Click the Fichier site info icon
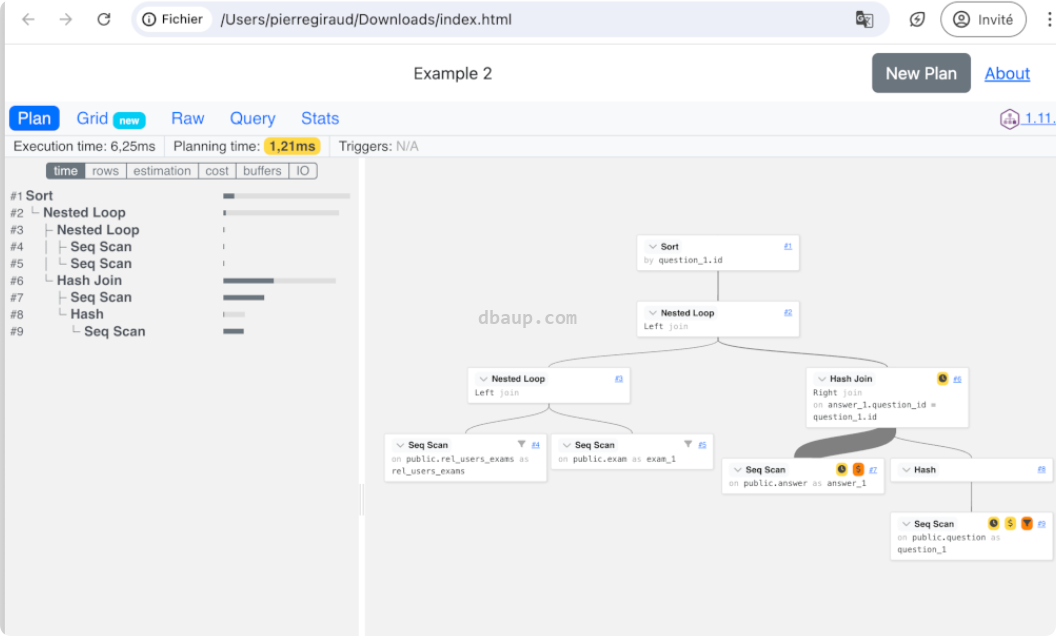1056x636 pixels. [x=149, y=20]
